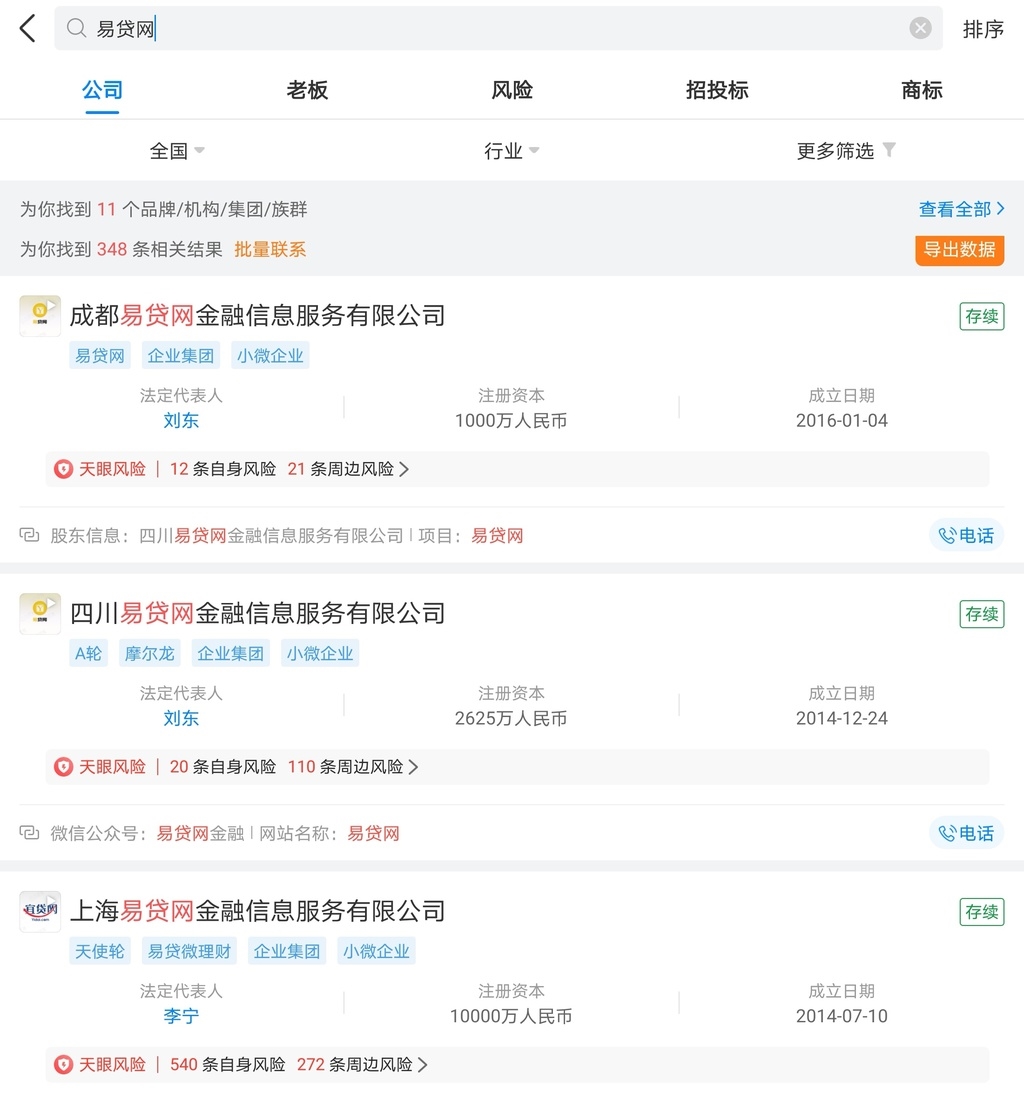This screenshot has width=1024, height=1093.
Task: Click the 股东信息 info icon
Action: [29, 535]
